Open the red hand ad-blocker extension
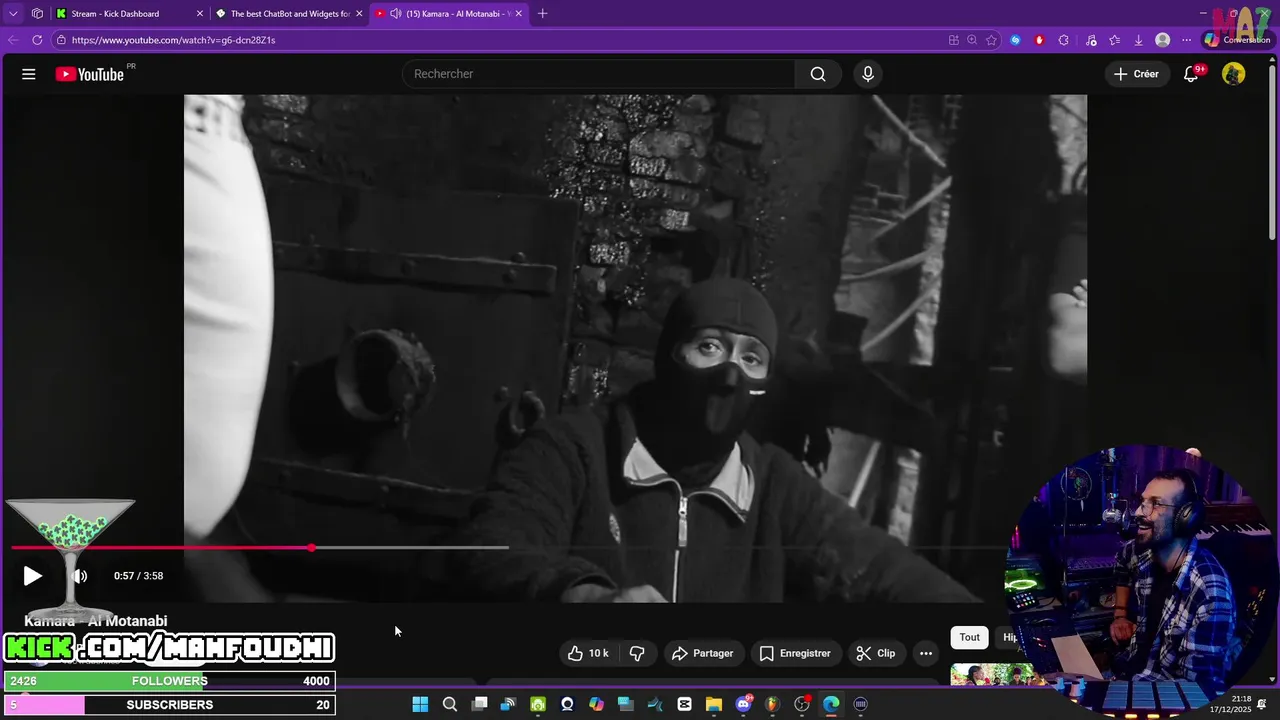Viewport: 1280px width, 720px height. pyautogui.click(x=1040, y=40)
